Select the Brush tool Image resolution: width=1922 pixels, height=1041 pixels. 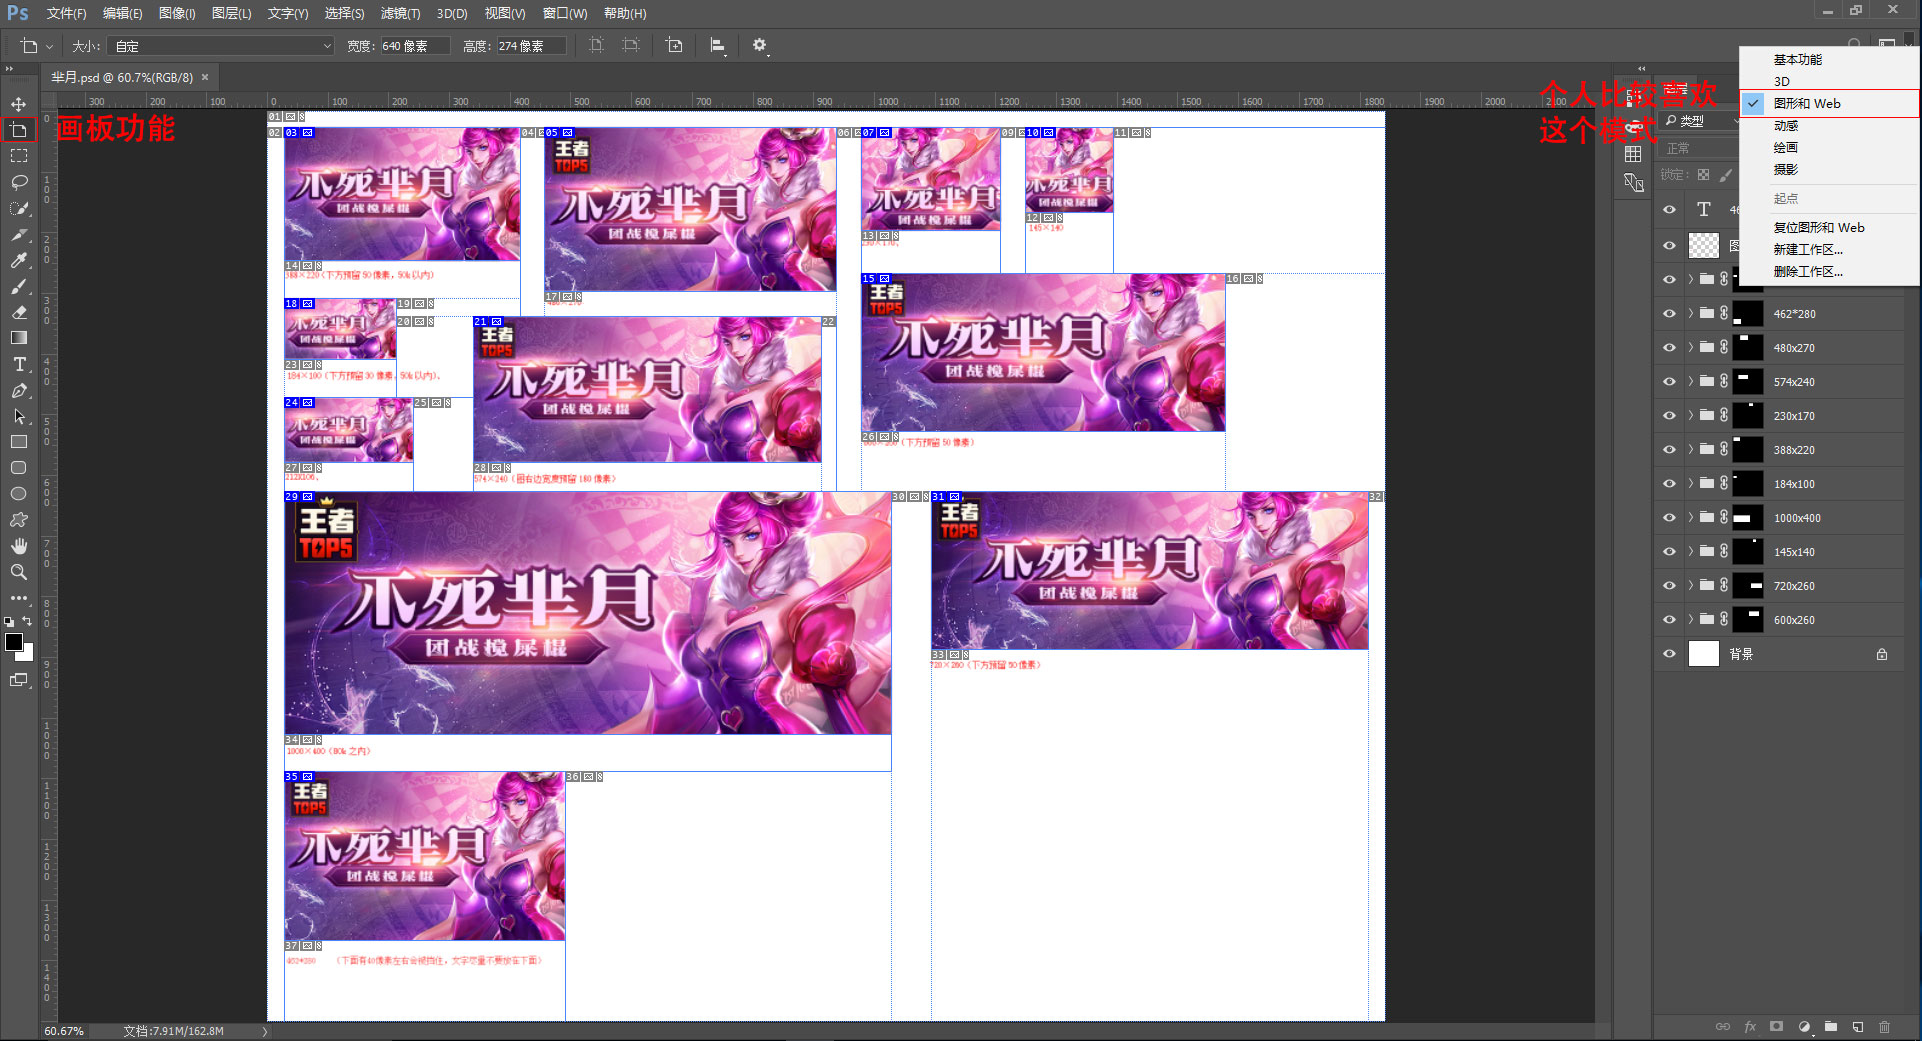point(19,286)
